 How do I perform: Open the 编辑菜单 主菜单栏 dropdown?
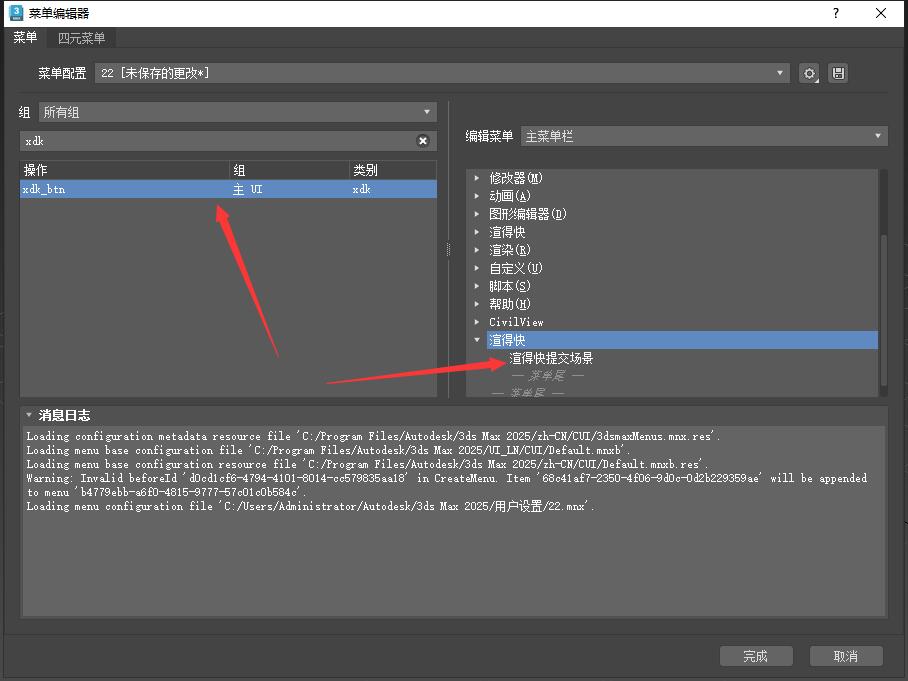point(878,136)
